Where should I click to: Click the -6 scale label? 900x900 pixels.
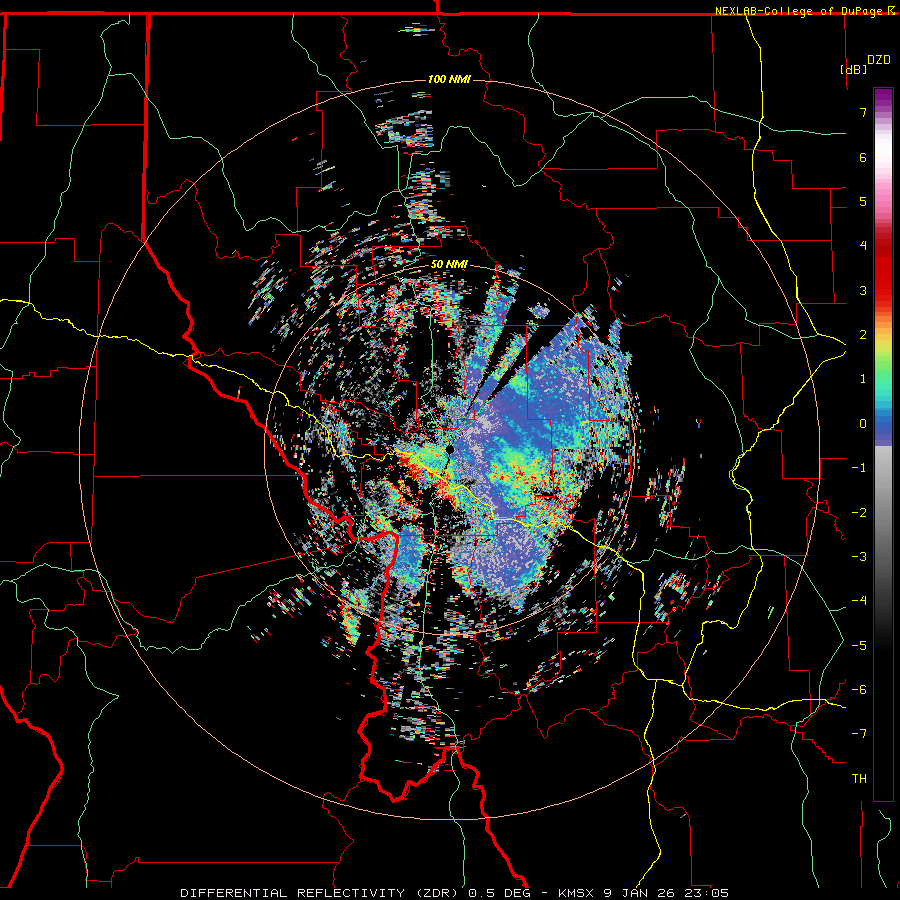click(x=859, y=690)
